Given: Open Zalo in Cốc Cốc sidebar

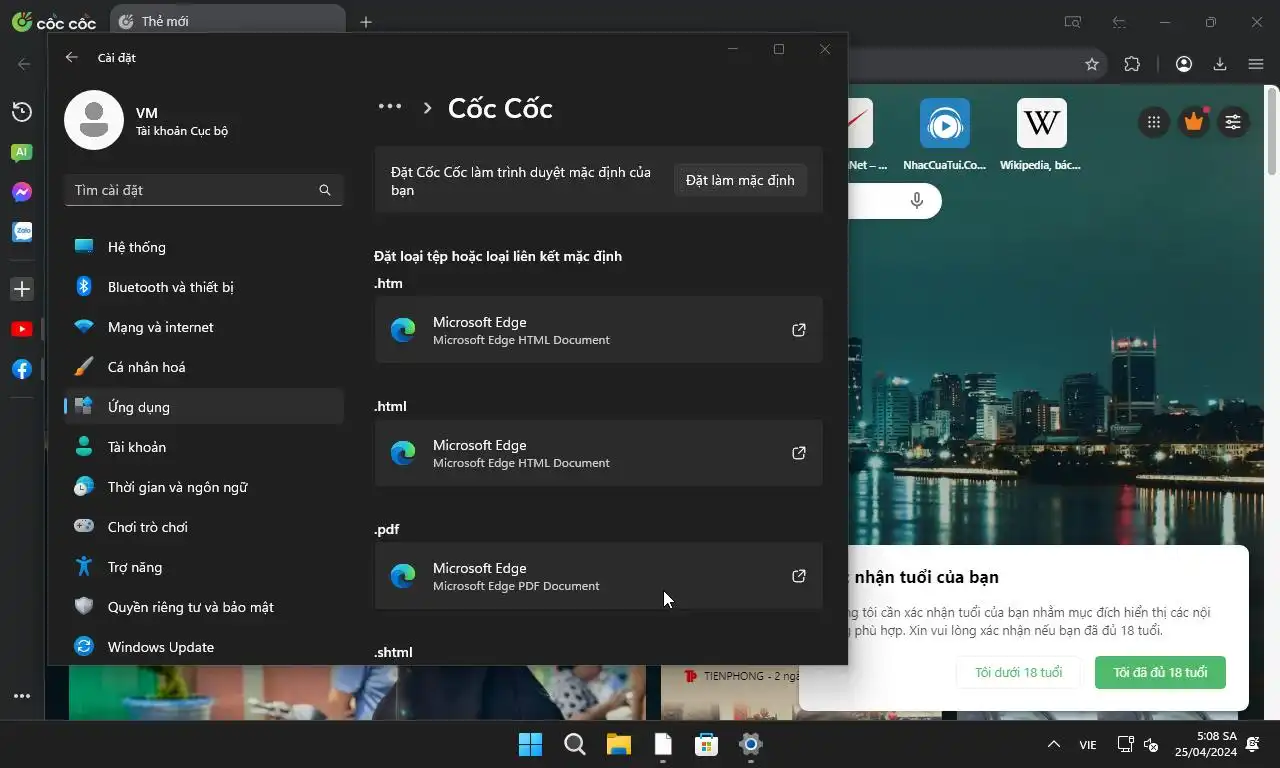Looking at the screenshot, I should tap(21, 232).
